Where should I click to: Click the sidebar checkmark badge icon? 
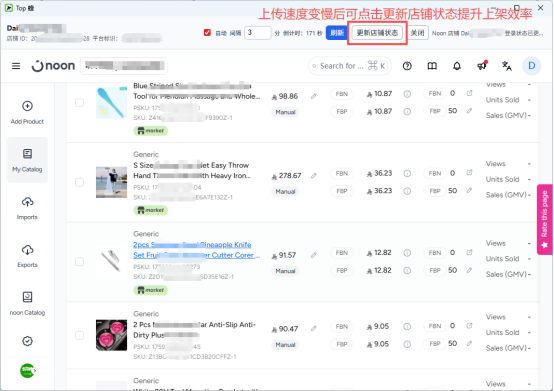pyautogui.click(x=27, y=341)
